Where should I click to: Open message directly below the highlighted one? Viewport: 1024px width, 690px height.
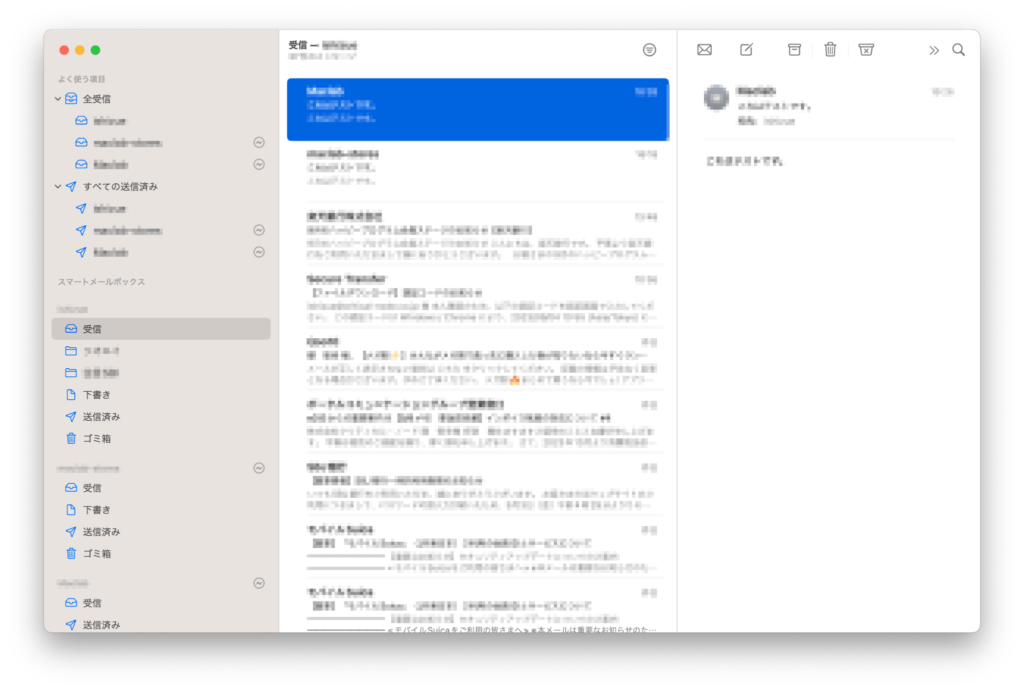[478, 171]
